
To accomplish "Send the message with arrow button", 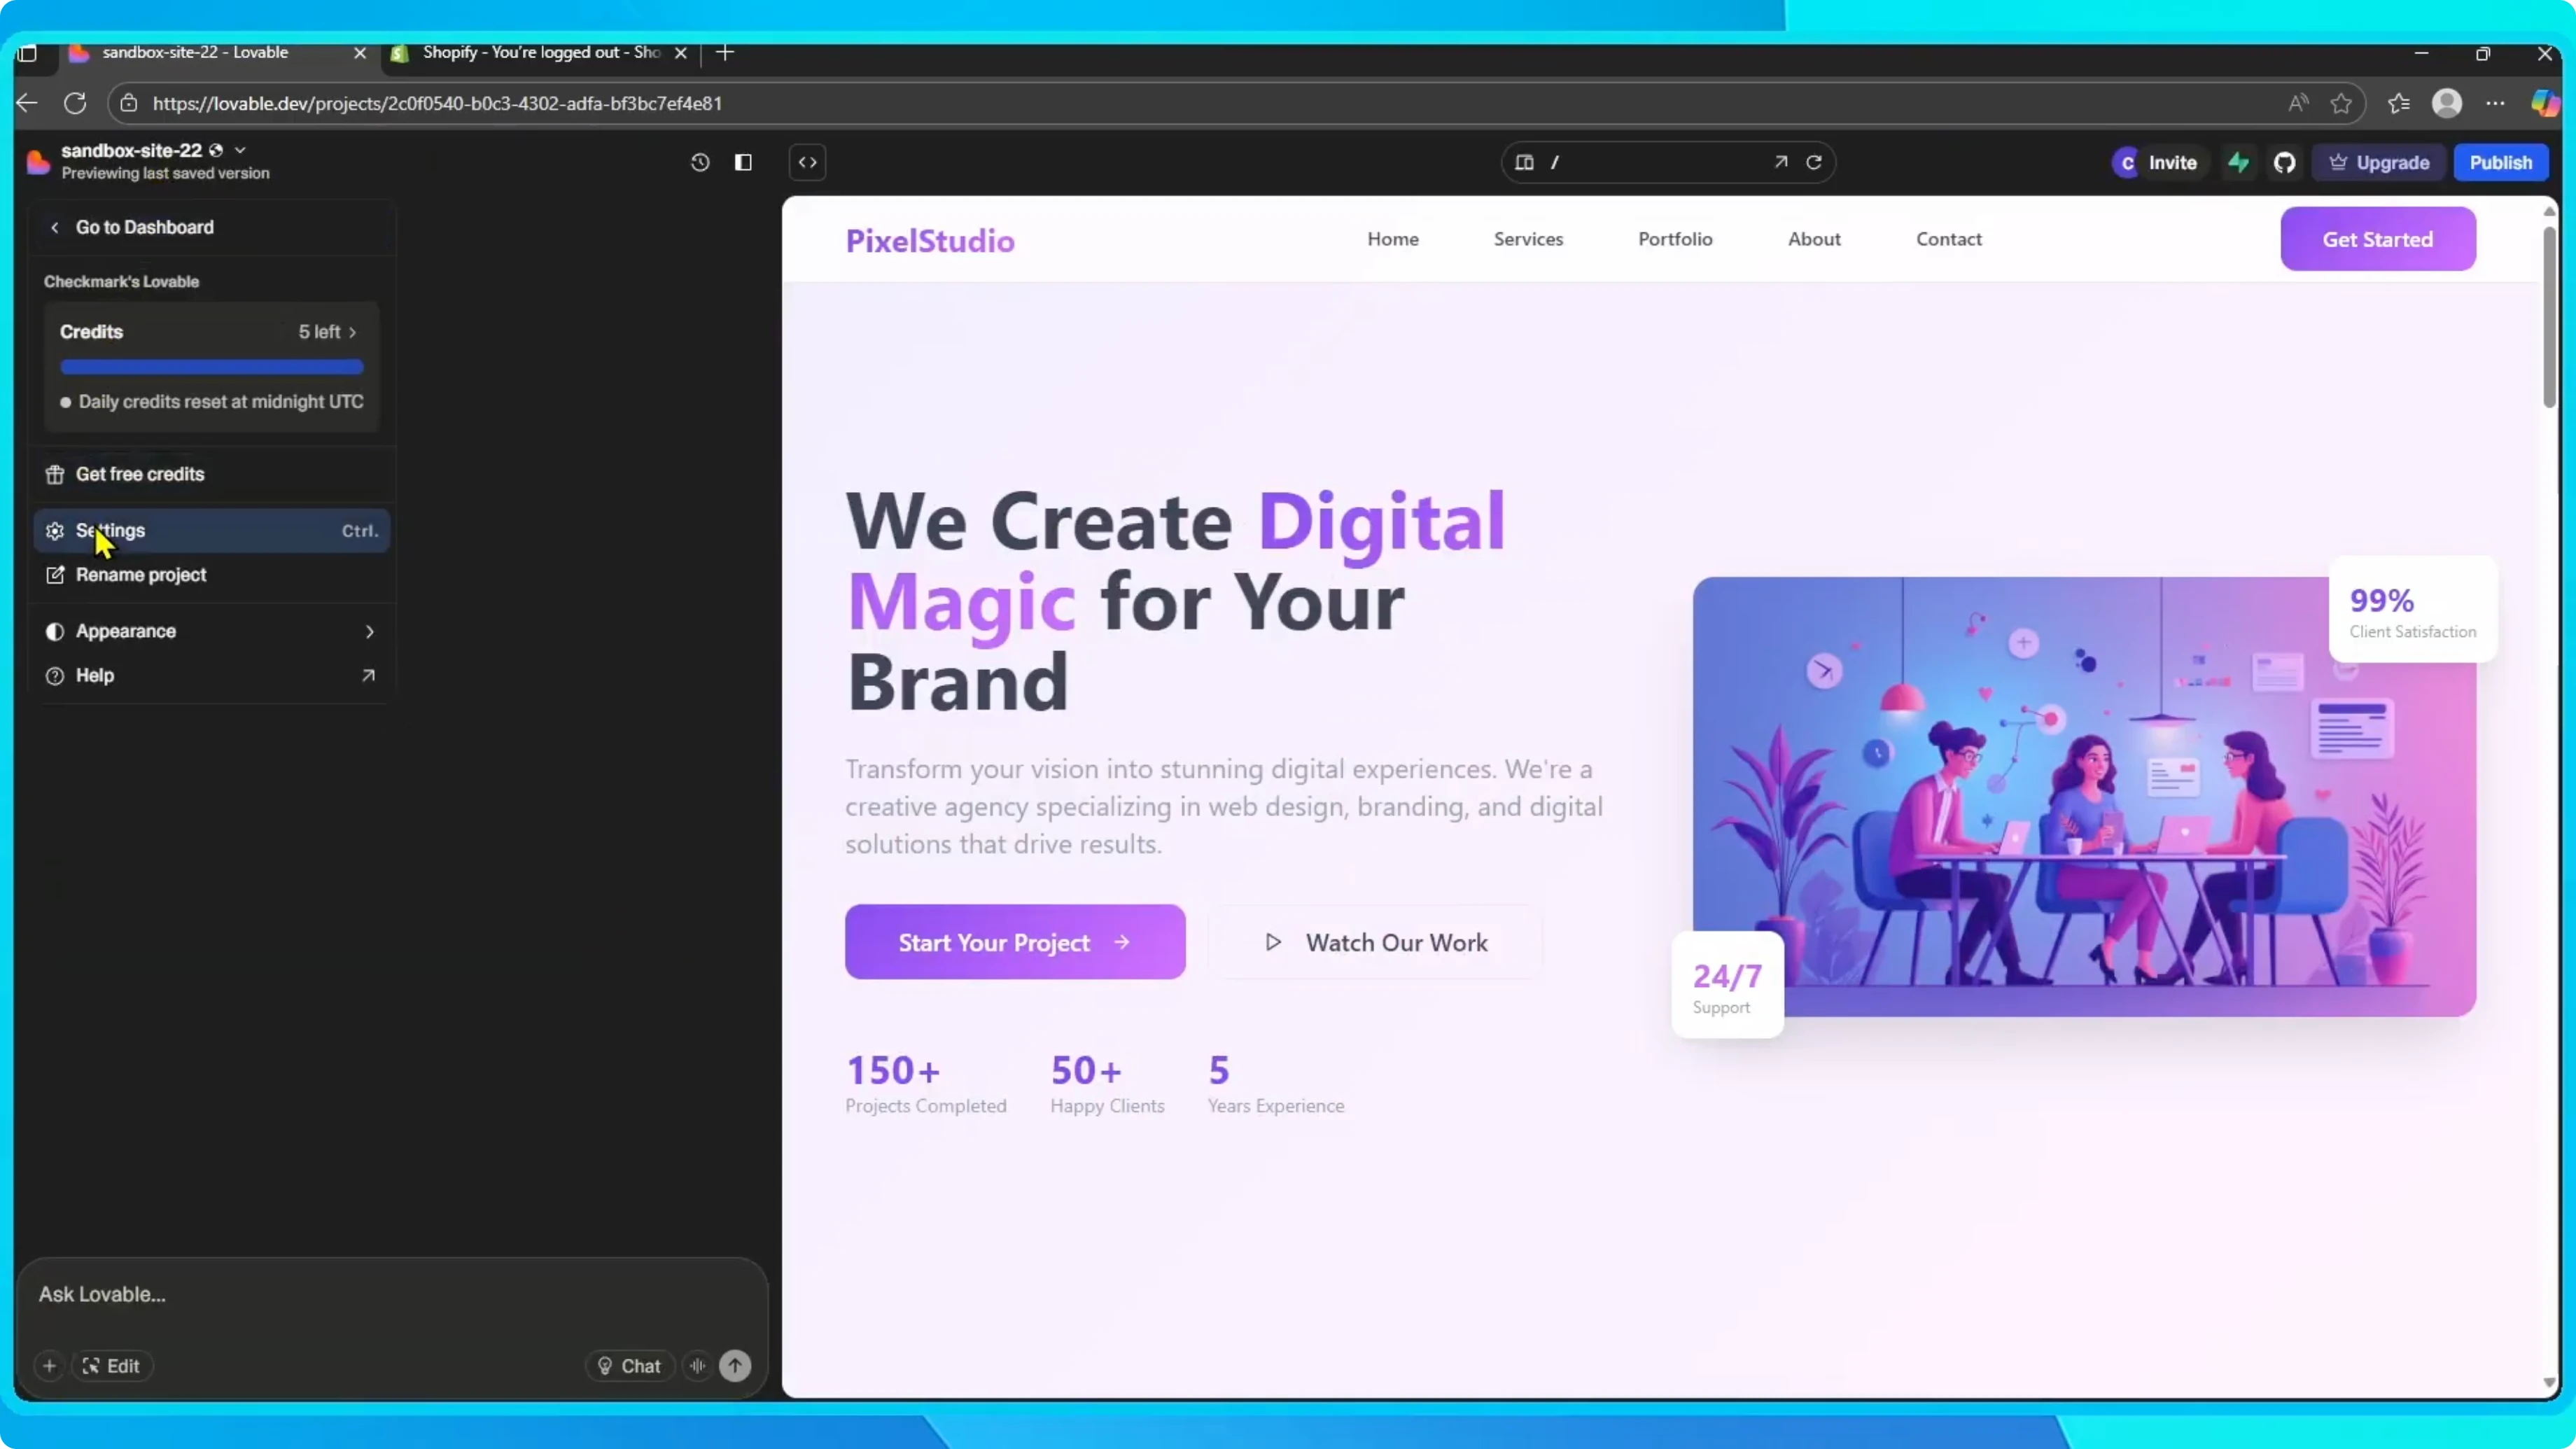I will (735, 1366).
